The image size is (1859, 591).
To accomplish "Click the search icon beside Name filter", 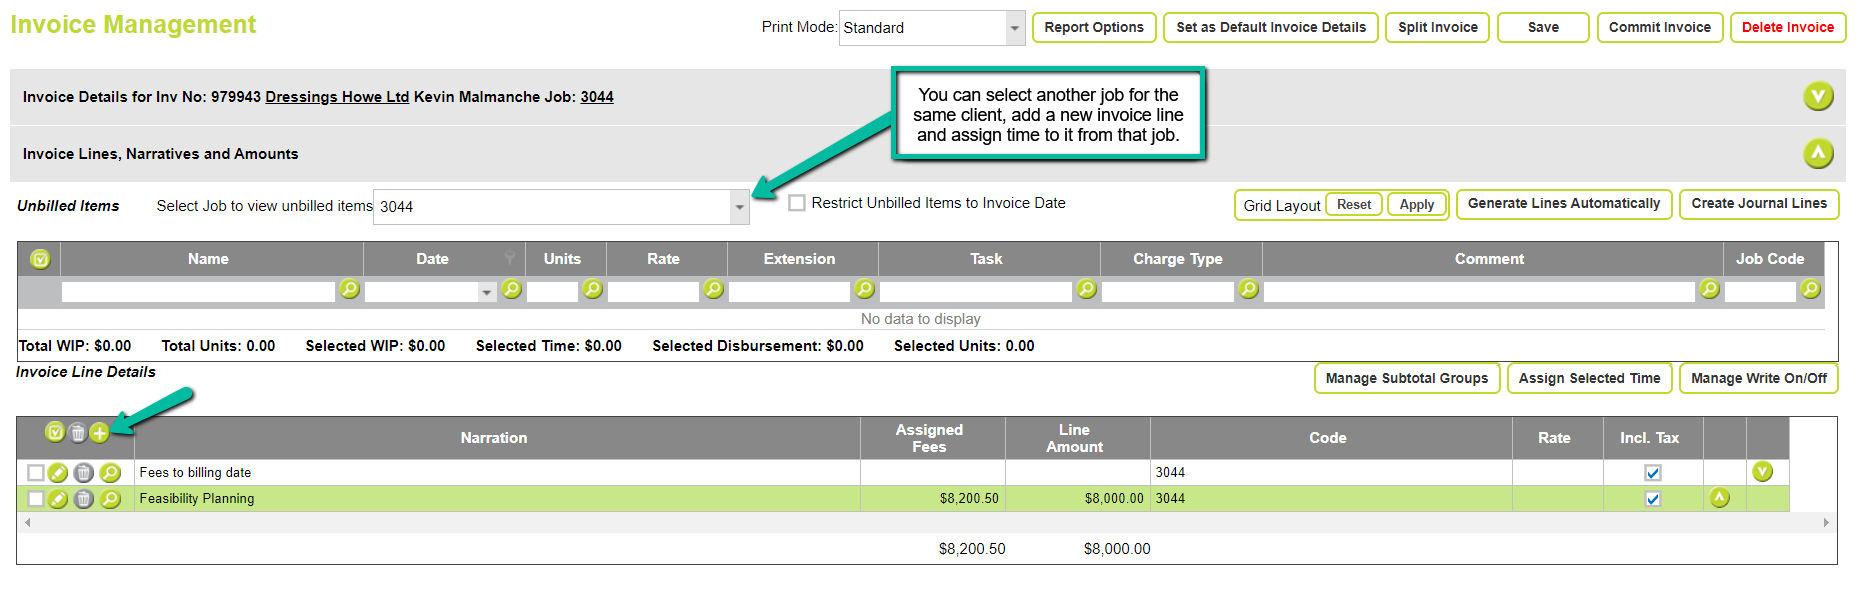I will pyautogui.click(x=349, y=289).
